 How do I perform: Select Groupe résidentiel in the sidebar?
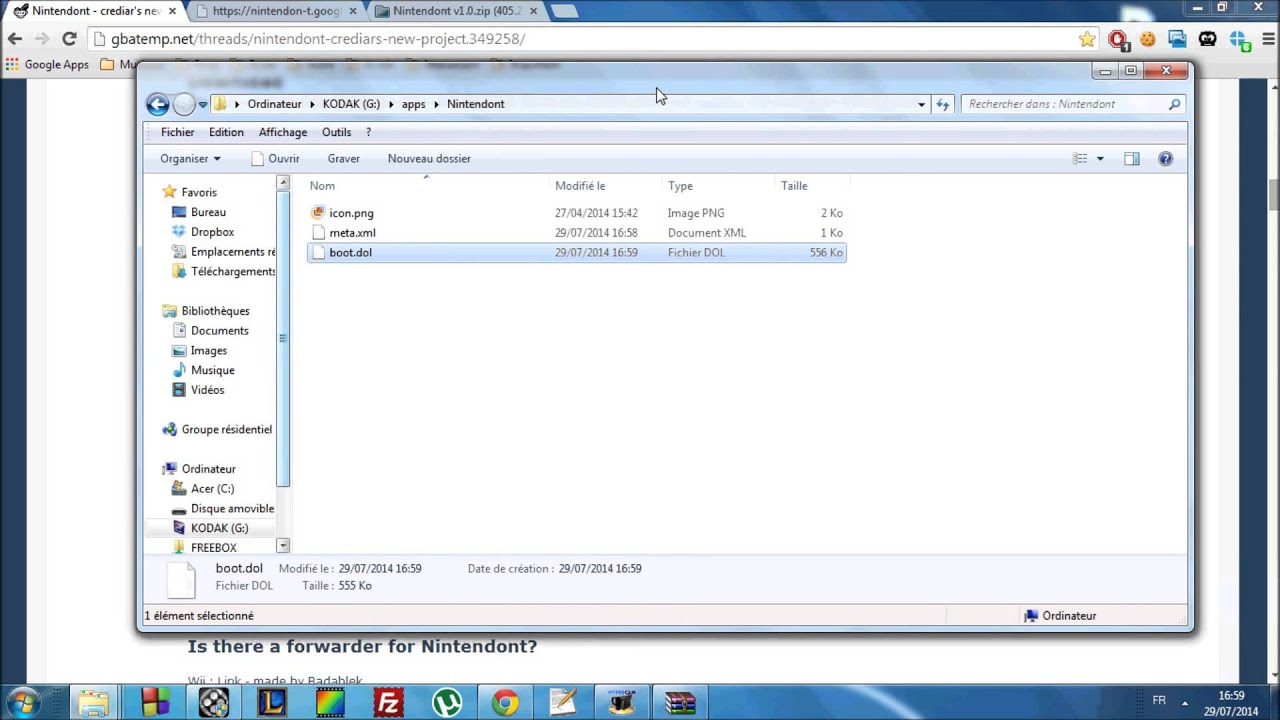pyautogui.click(x=226, y=429)
